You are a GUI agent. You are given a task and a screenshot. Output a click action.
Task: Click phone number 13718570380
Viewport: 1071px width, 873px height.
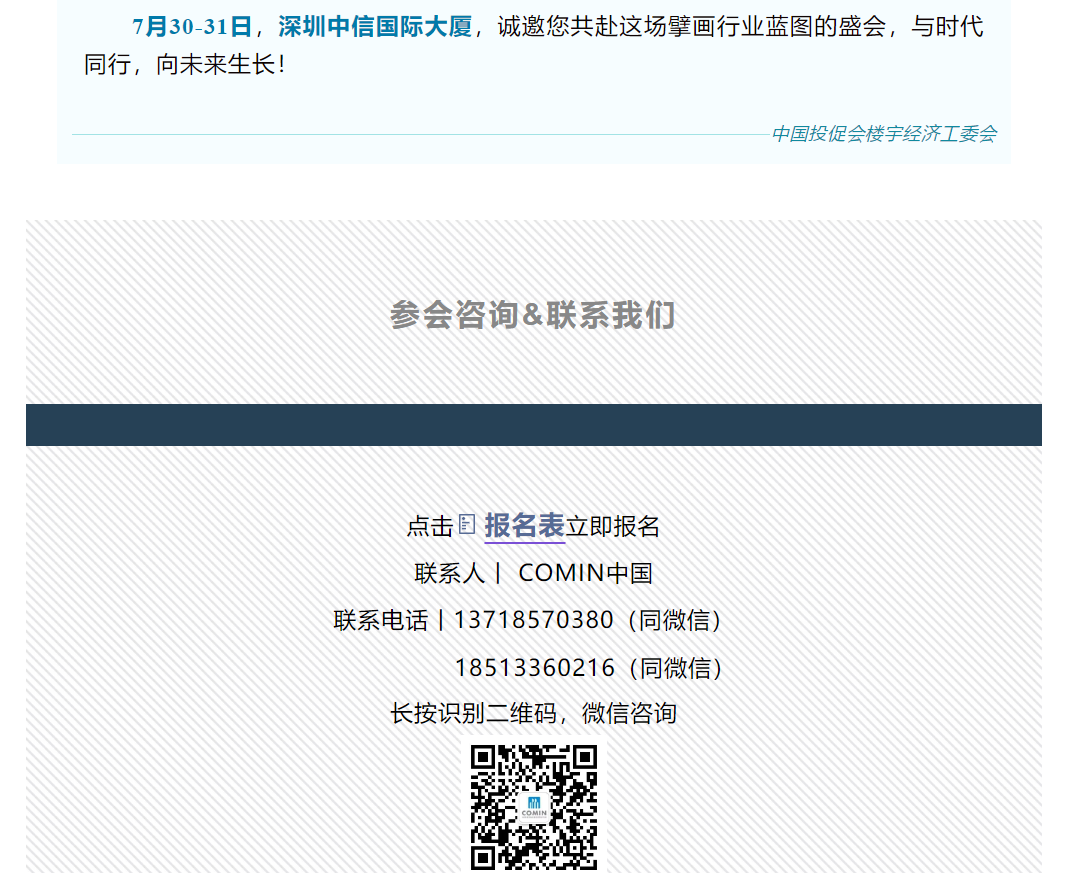pos(533,620)
